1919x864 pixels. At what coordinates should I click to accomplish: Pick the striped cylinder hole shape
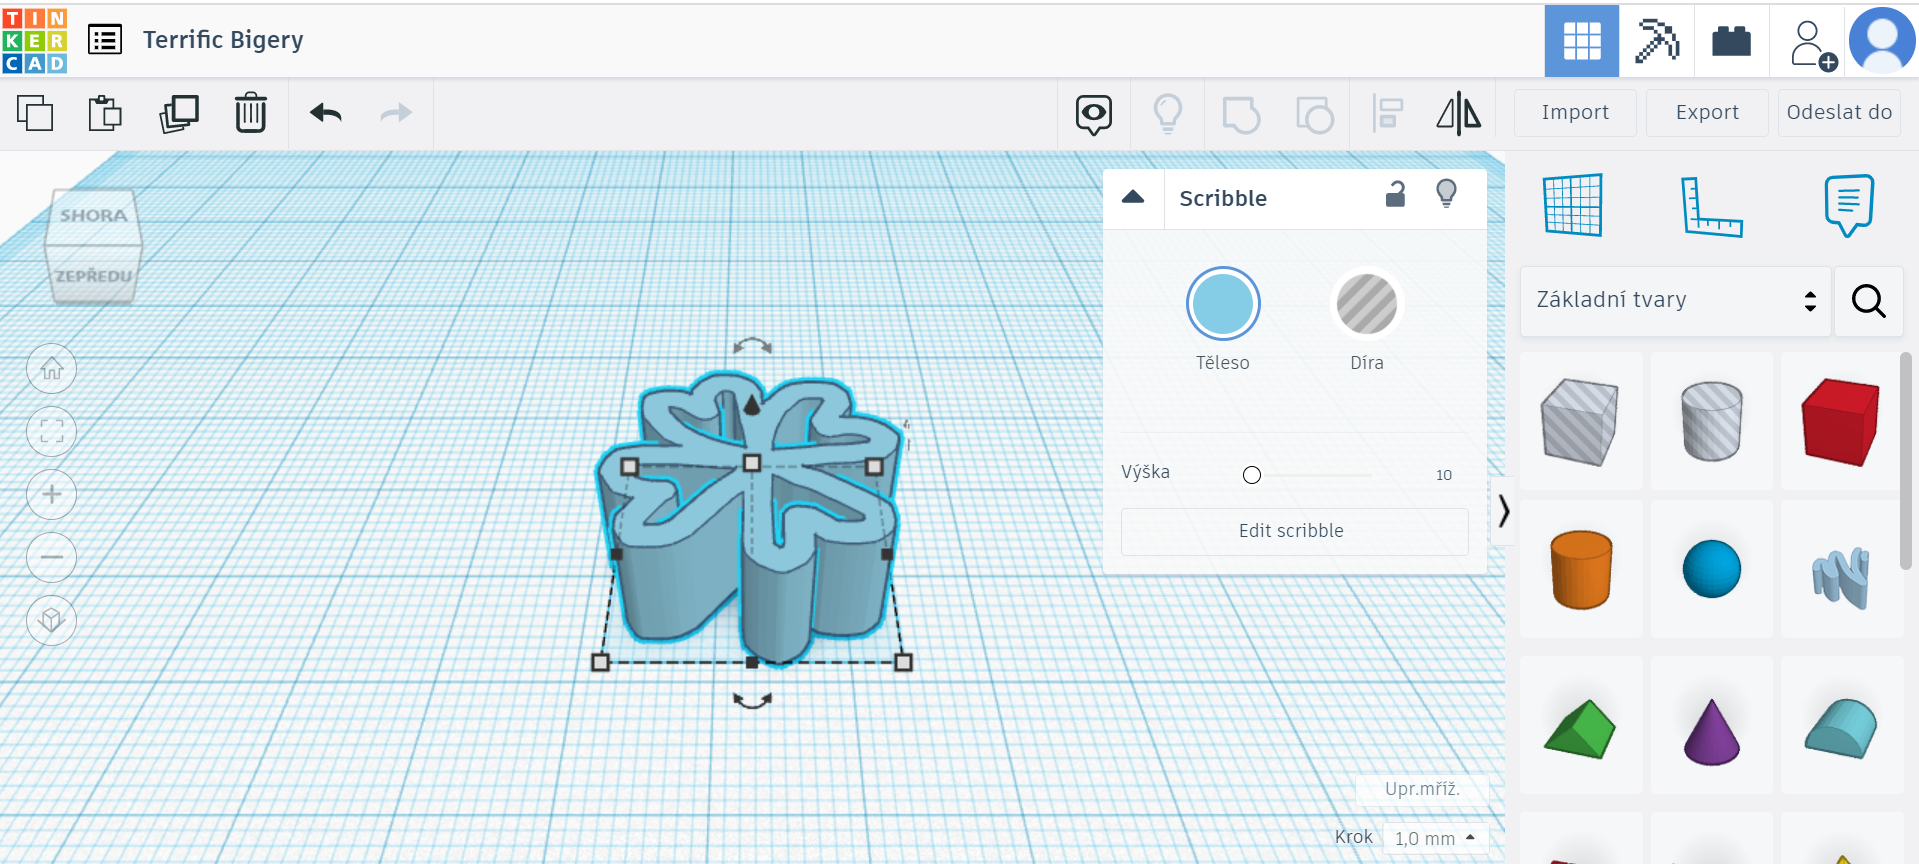tap(1711, 421)
